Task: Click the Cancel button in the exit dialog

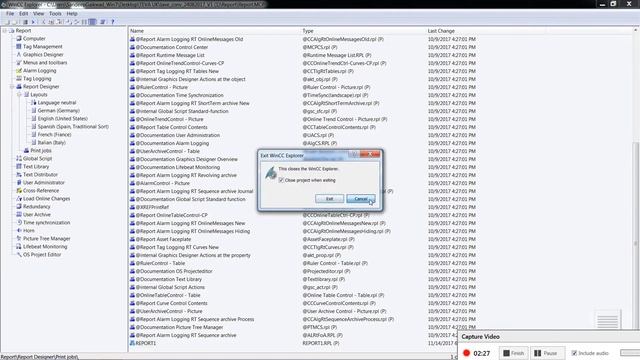Action: pyautogui.click(x=361, y=199)
